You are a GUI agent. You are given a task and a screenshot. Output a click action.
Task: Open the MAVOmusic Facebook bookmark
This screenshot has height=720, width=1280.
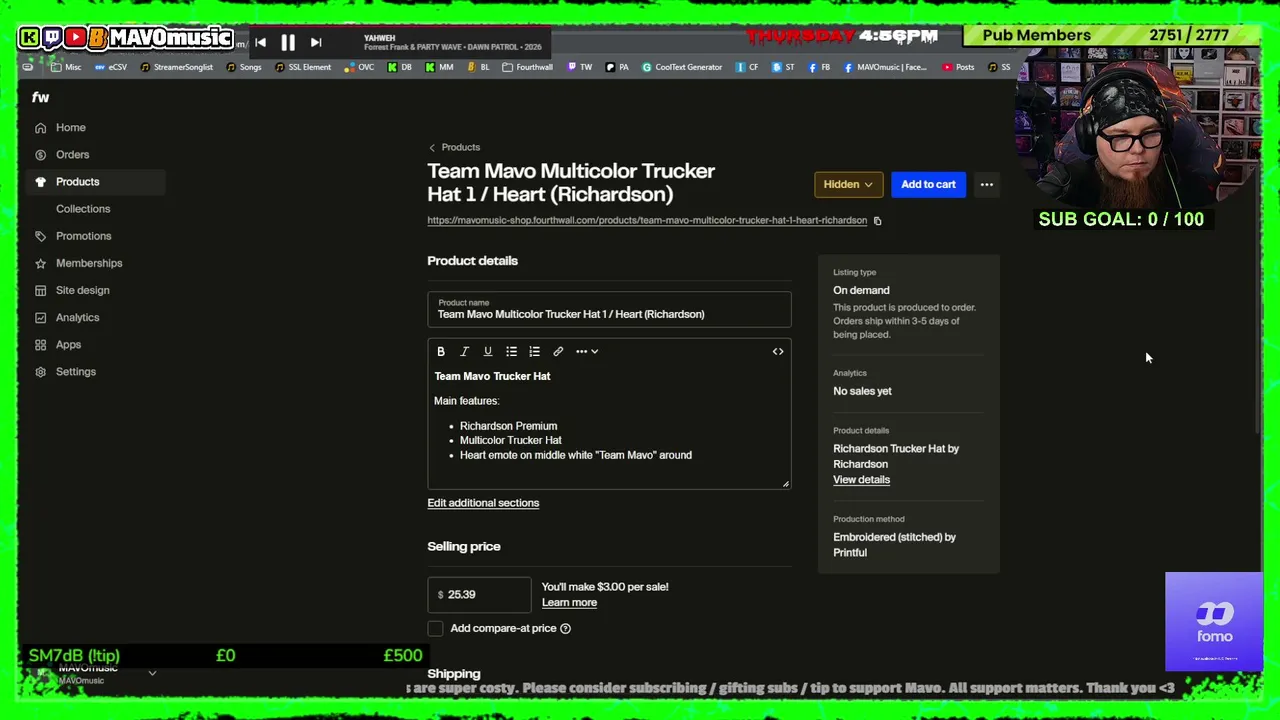(885, 67)
